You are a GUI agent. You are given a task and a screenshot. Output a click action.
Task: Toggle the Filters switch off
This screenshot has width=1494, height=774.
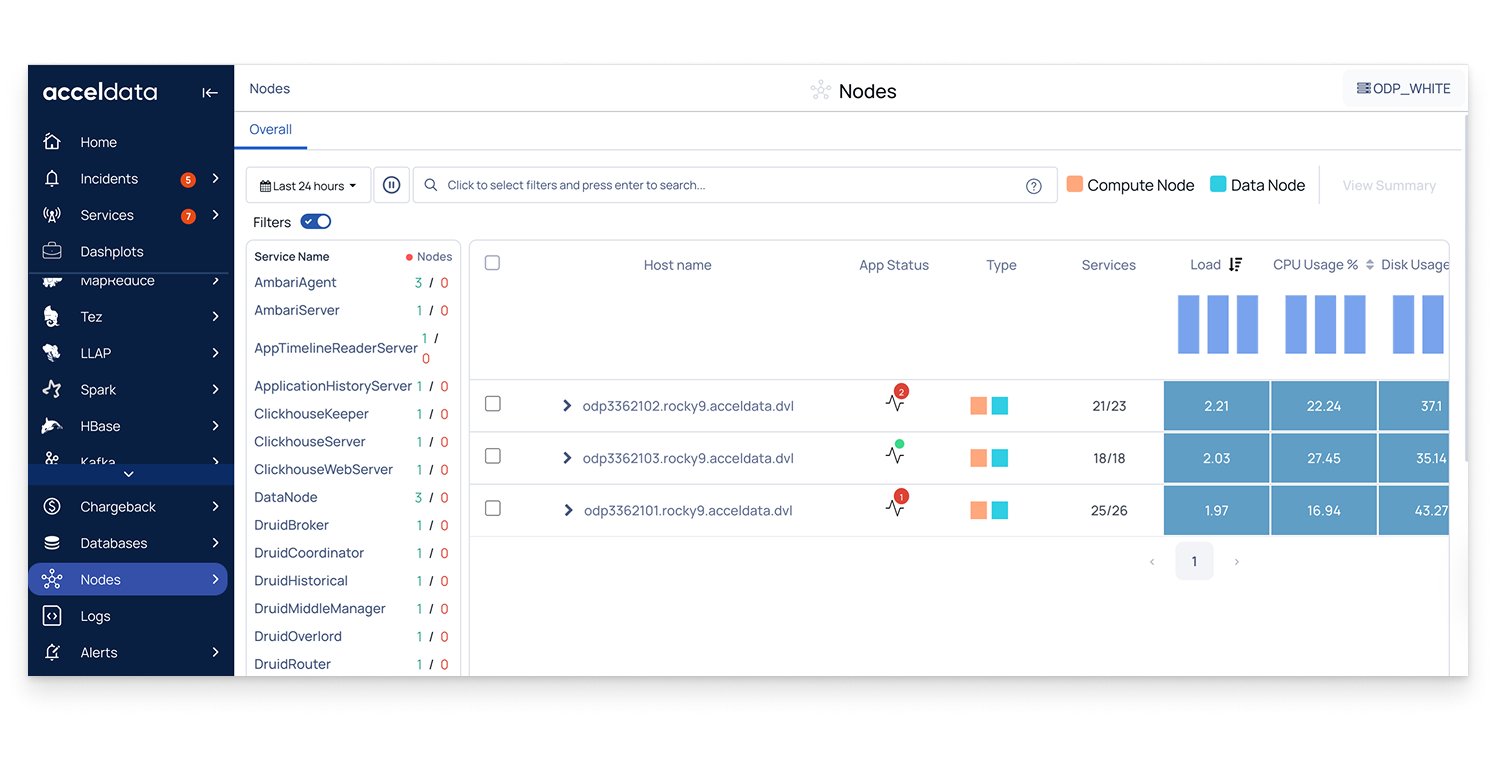pyautogui.click(x=316, y=222)
